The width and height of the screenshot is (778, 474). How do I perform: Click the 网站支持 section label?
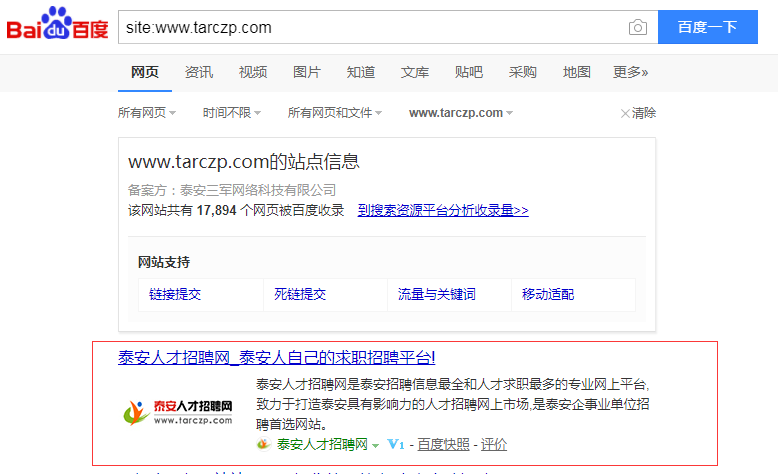coord(164,262)
